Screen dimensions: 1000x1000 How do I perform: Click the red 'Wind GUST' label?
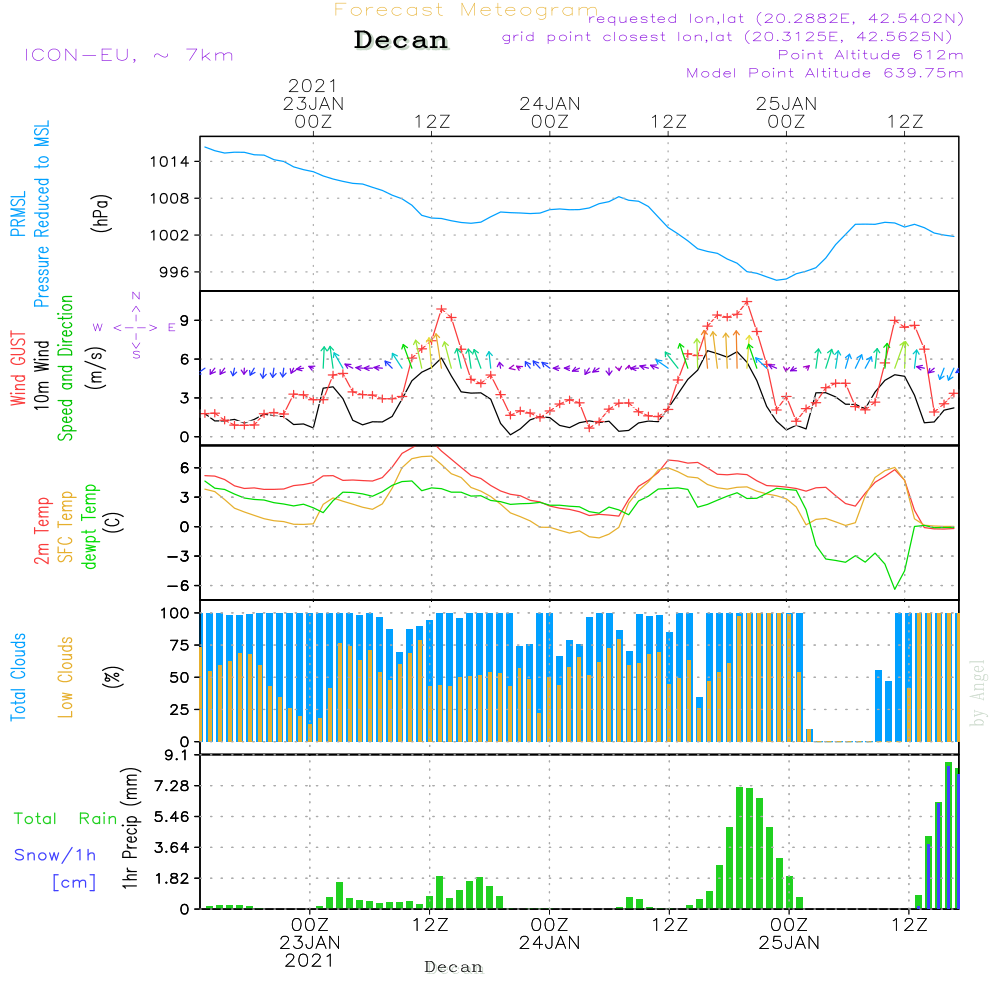(x=18, y=368)
